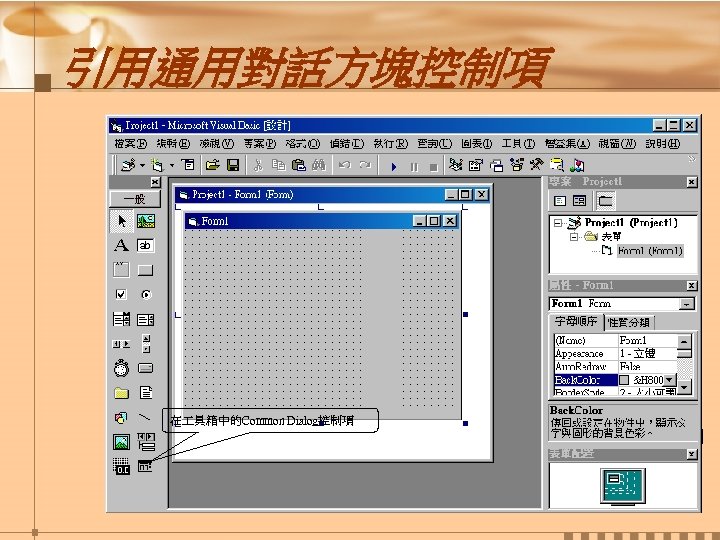The height and width of the screenshot is (540, 720).
Task: Select the DirListBox folder control
Action: 121,393
